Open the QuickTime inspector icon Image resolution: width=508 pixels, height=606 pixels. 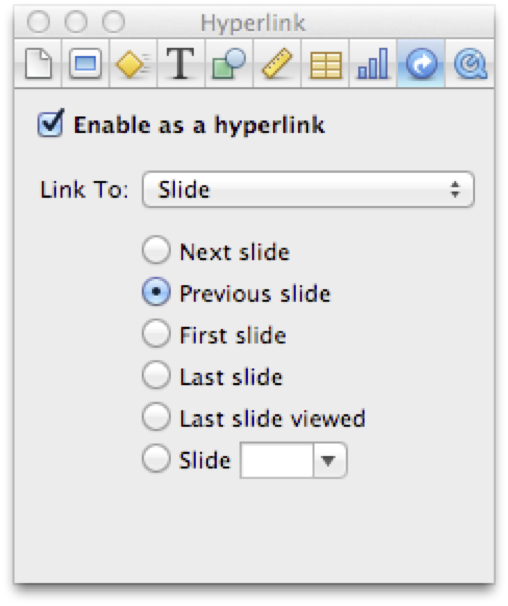469,64
